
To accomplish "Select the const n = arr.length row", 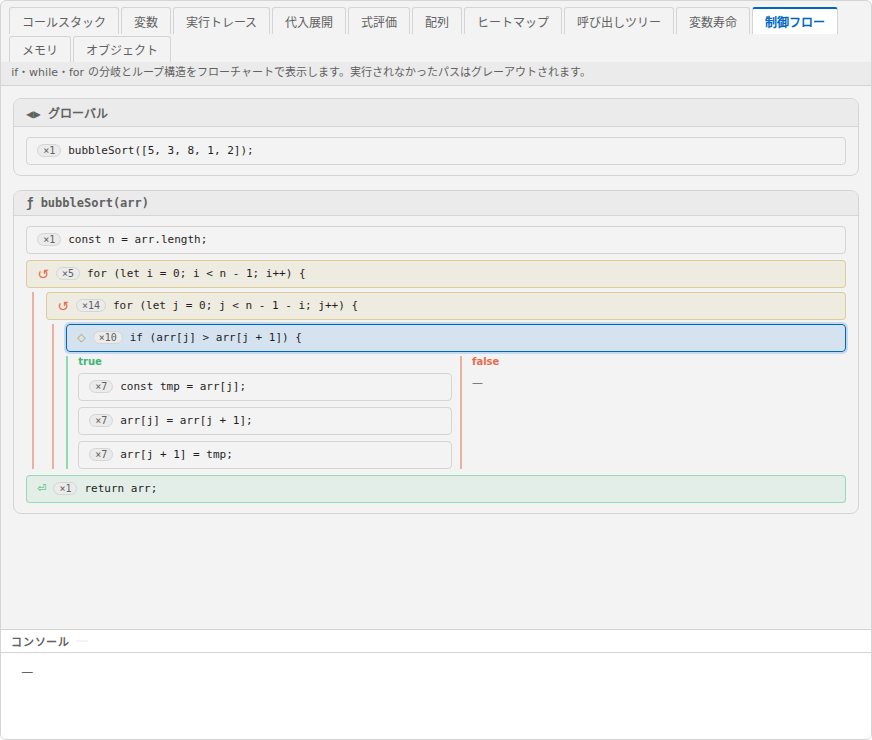I will [x=436, y=240].
